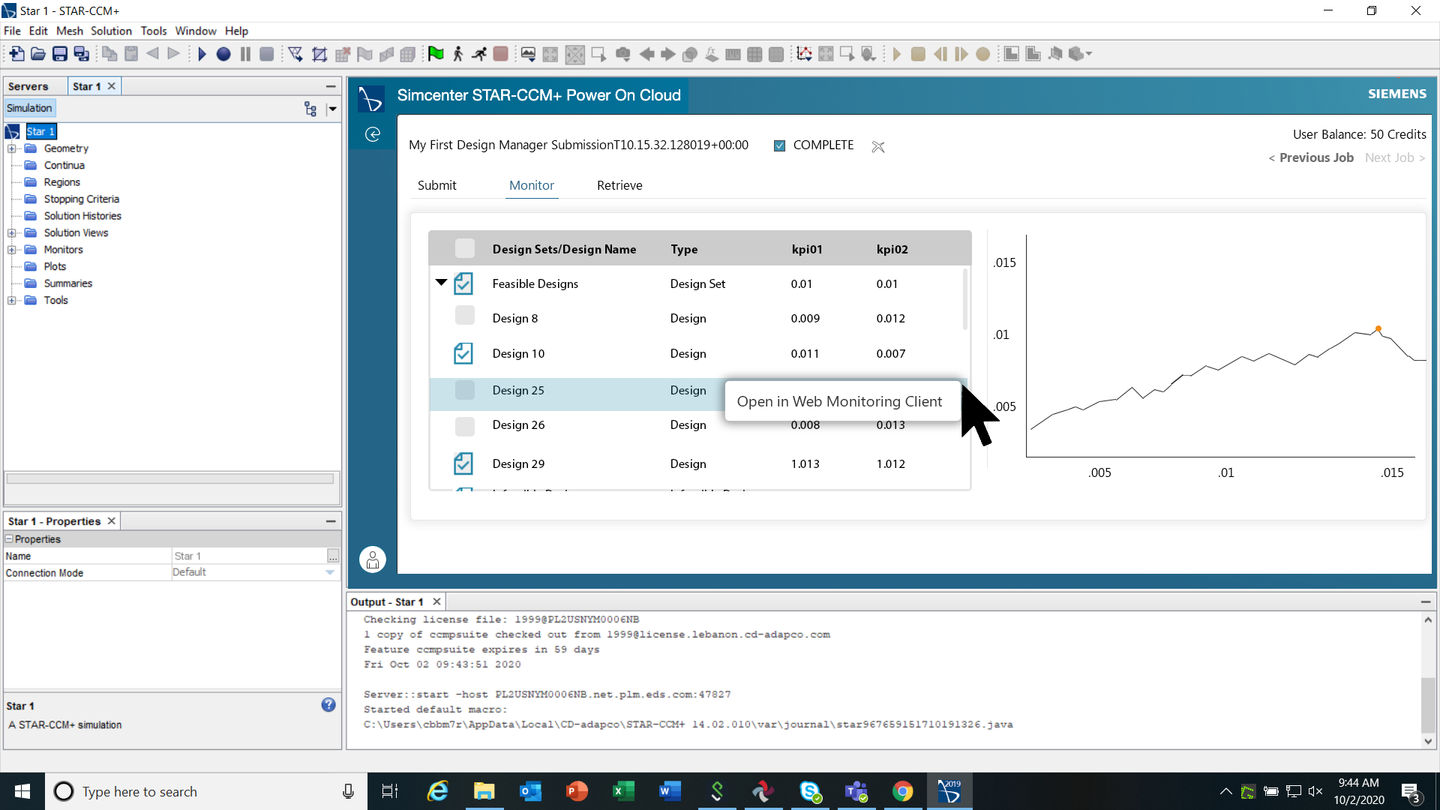Check the Design 8 checkbox

[464, 316]
